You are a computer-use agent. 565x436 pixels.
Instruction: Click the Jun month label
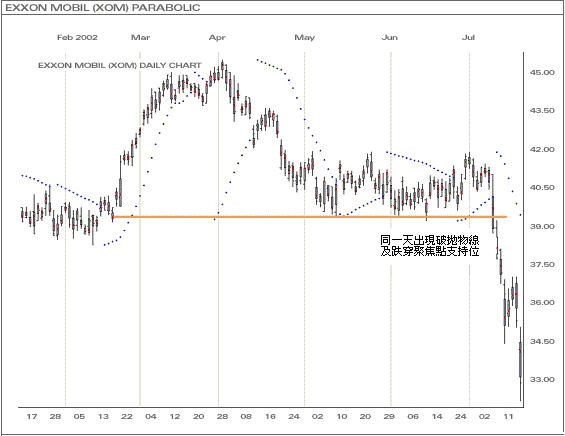click(390, 37)
